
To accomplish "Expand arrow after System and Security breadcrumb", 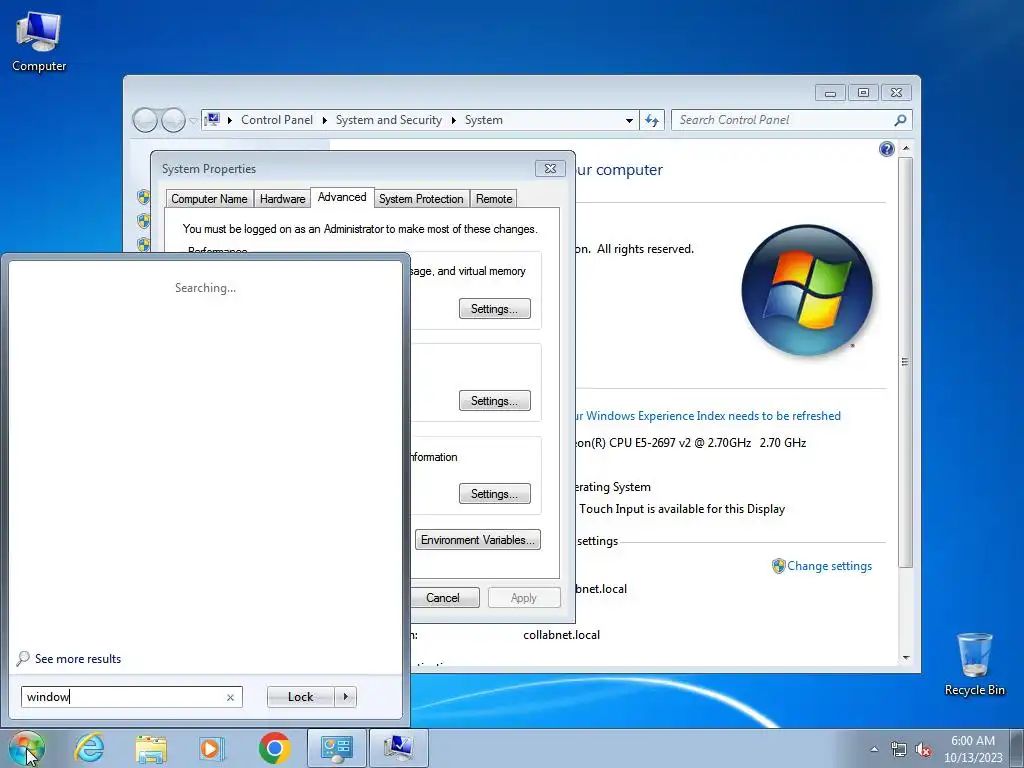I will tap(453, 120).
